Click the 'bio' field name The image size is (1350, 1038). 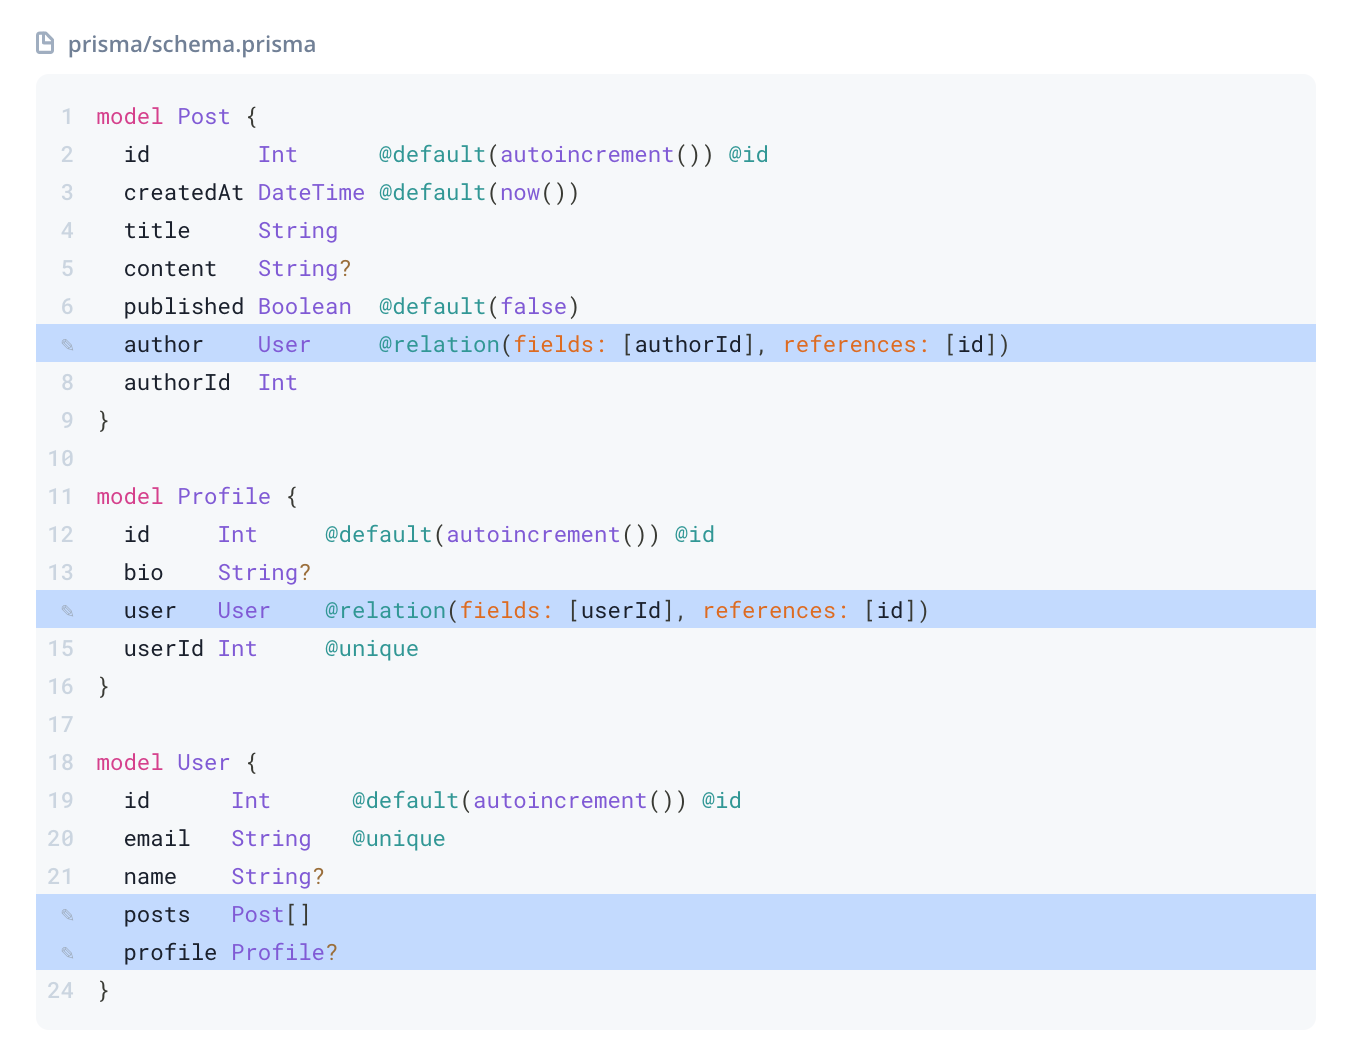(143, 573)
